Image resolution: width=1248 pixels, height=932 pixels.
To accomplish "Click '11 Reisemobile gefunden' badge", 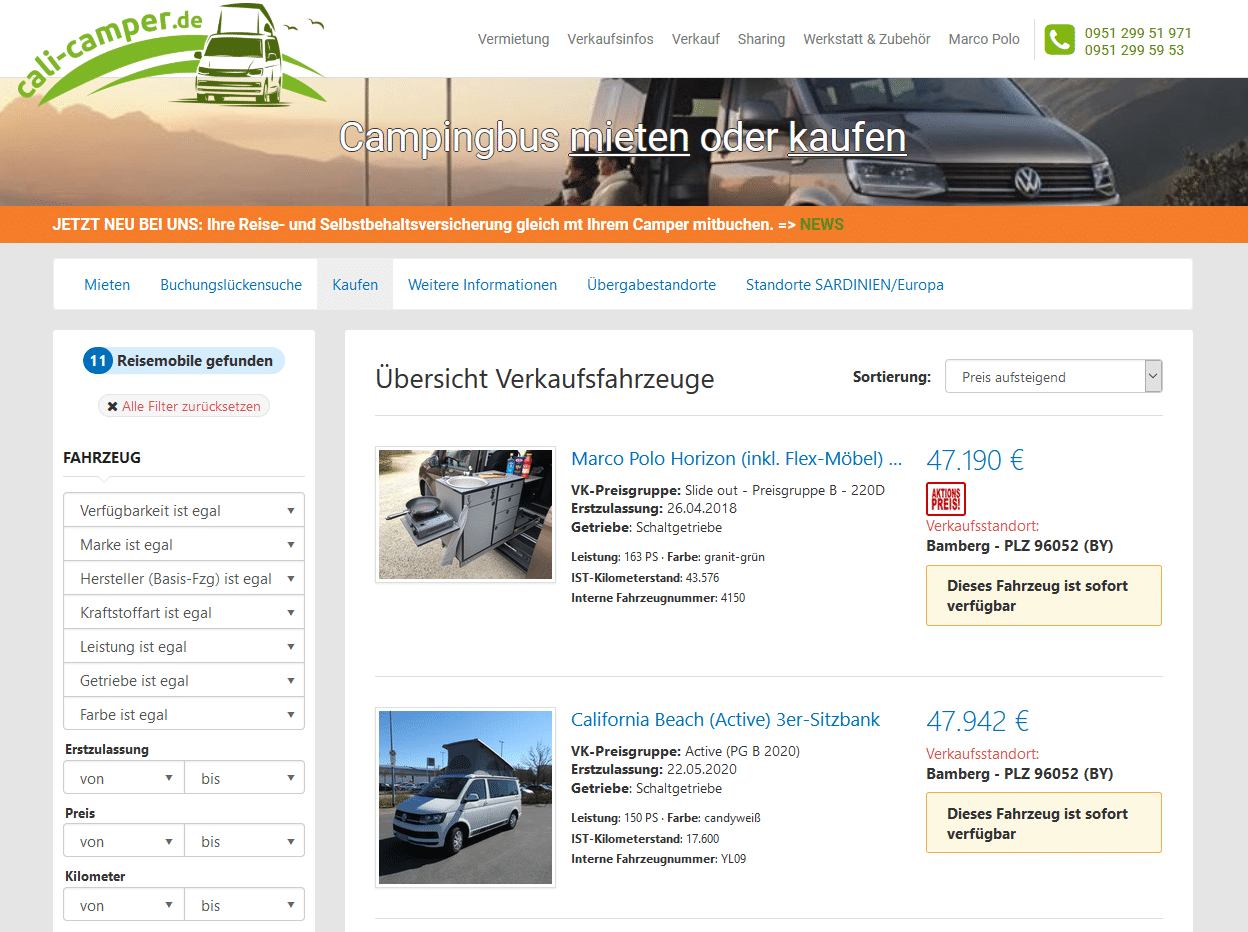I will [184, 361].
